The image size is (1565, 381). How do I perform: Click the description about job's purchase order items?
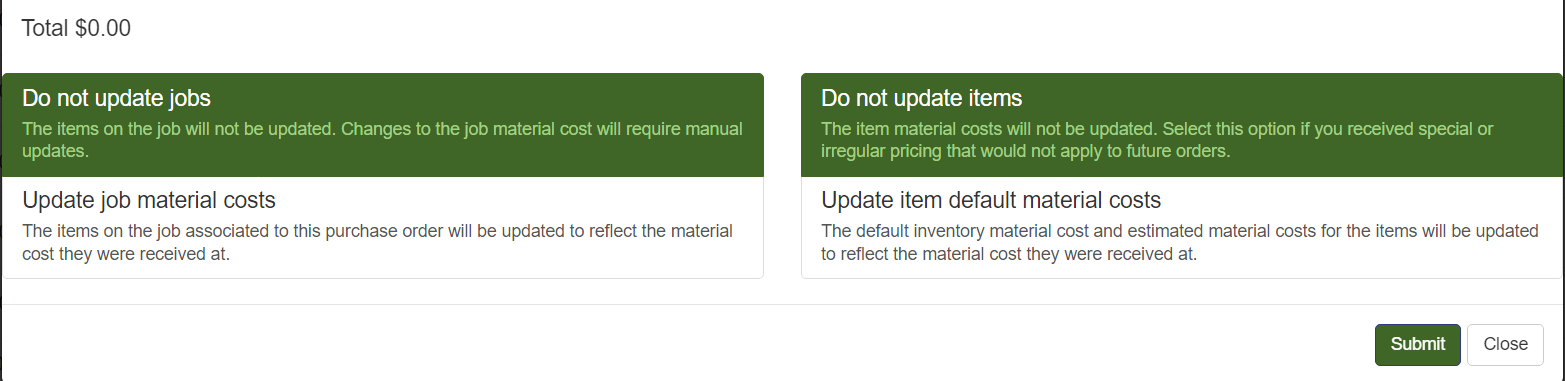[378, 242]
